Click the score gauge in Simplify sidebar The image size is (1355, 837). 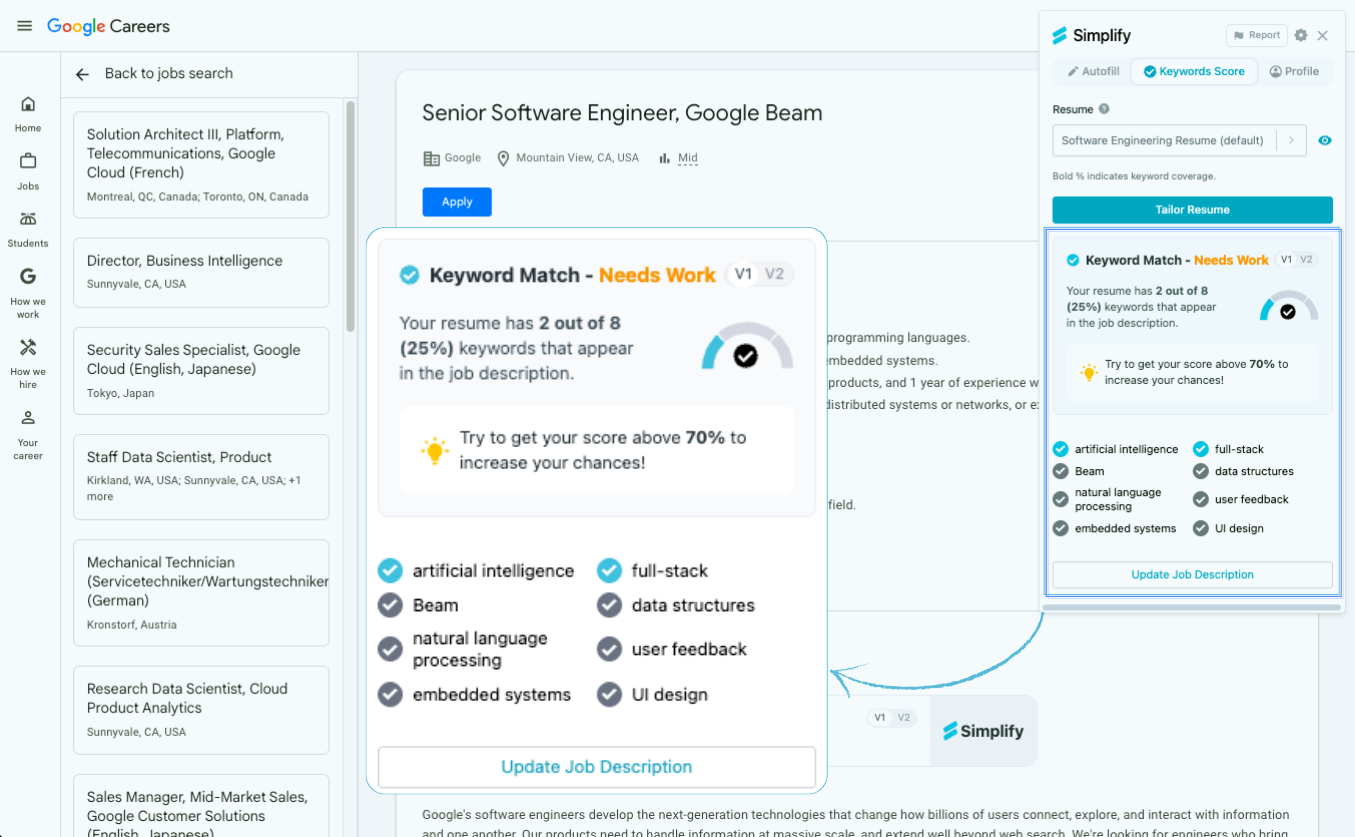pos(1288,306)
